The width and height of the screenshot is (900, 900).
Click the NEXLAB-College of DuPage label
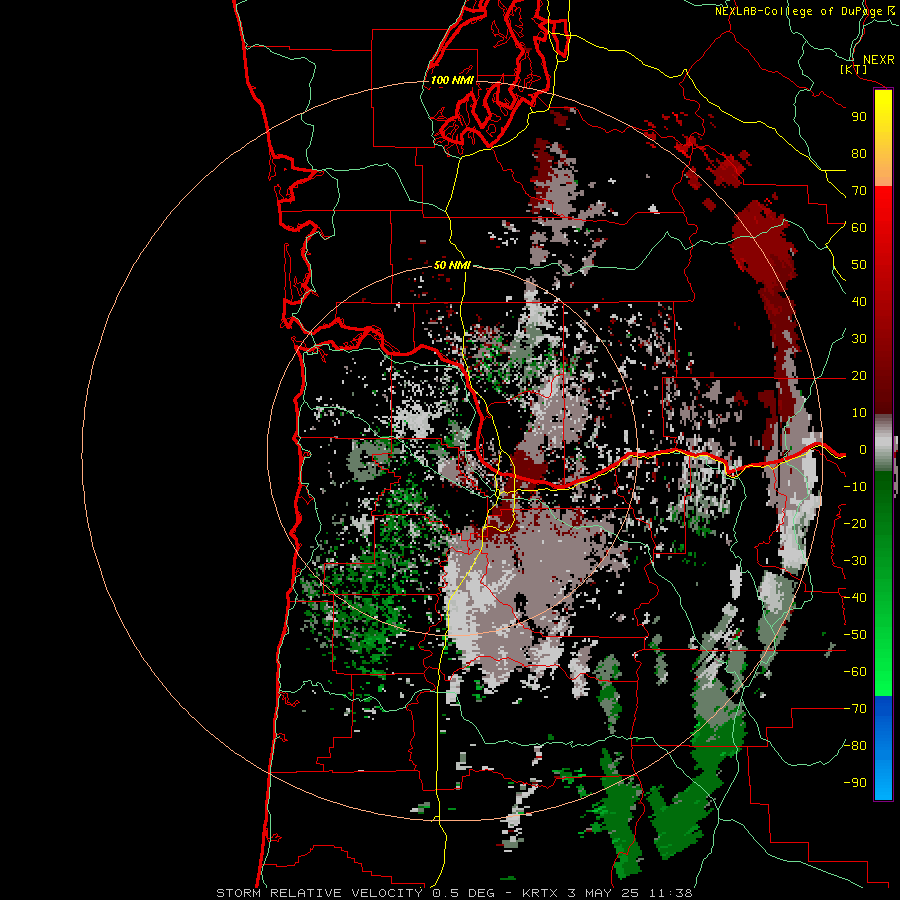tap(804, 11)
